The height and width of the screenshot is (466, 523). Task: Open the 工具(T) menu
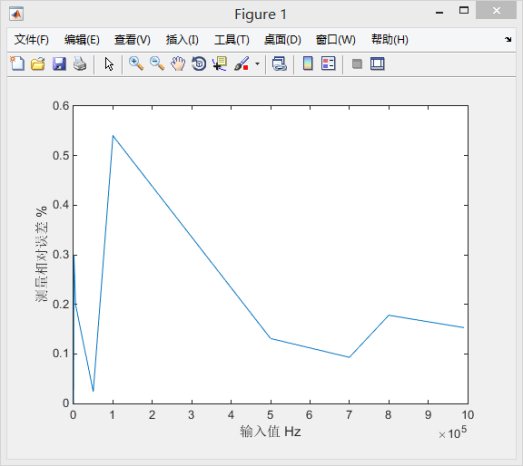[x=232, y=40]
